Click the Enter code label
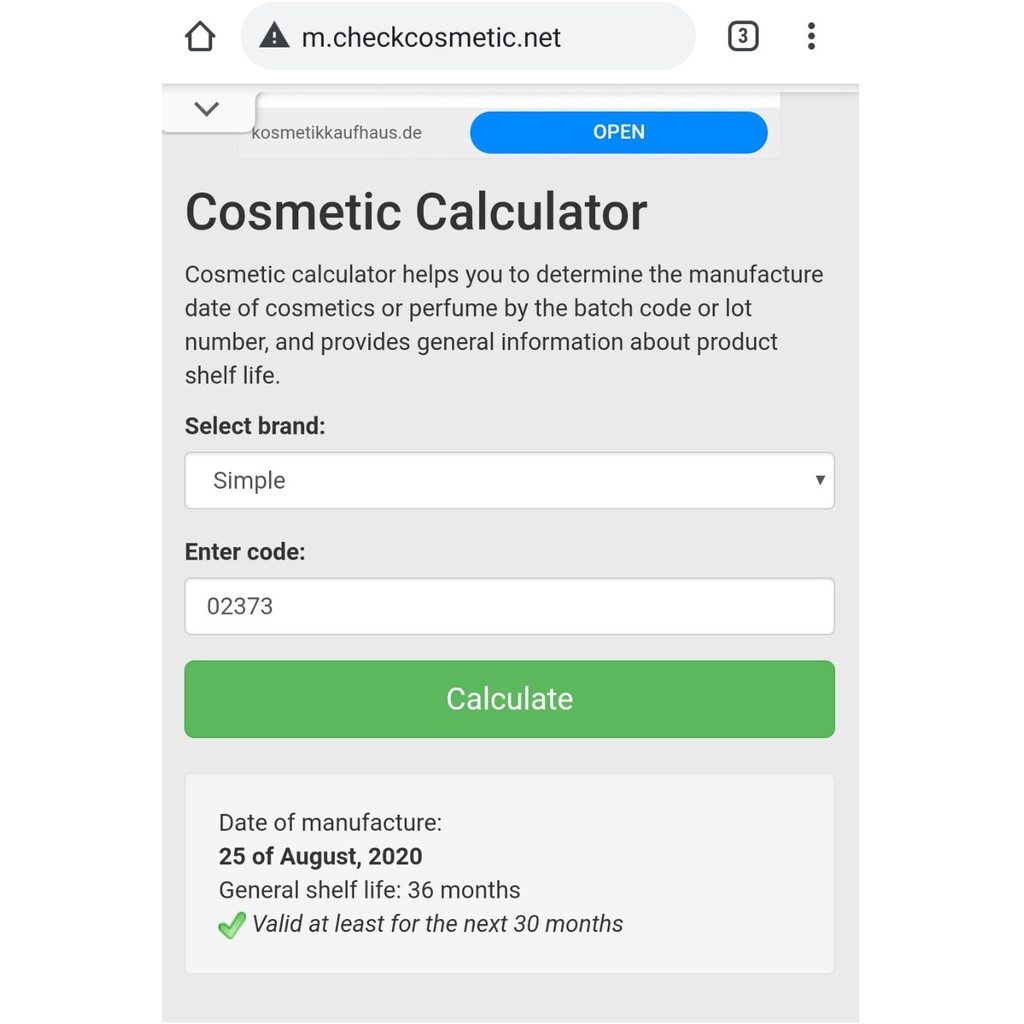This screenshot has width=1024, height=1024. point(245,552)
